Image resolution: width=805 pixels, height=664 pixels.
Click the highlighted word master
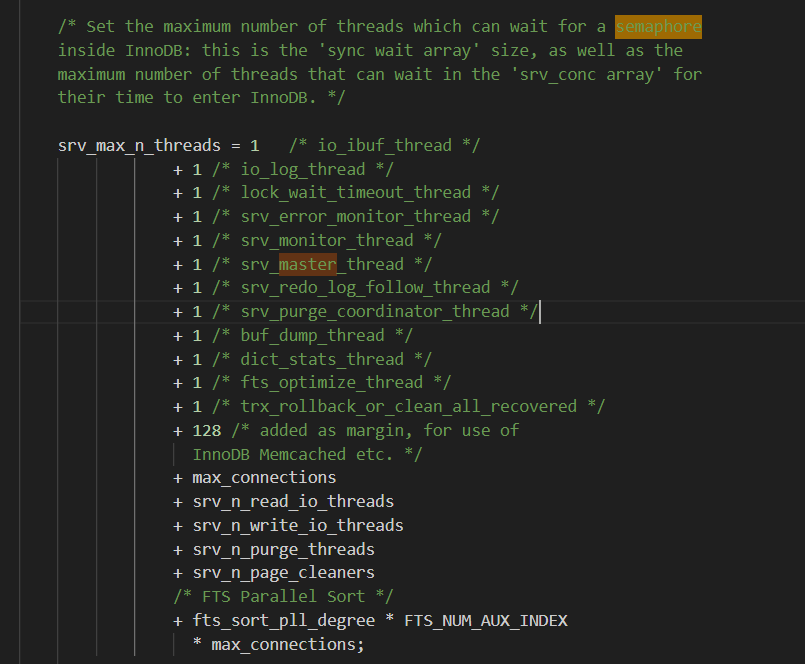(x=308, y=264)
